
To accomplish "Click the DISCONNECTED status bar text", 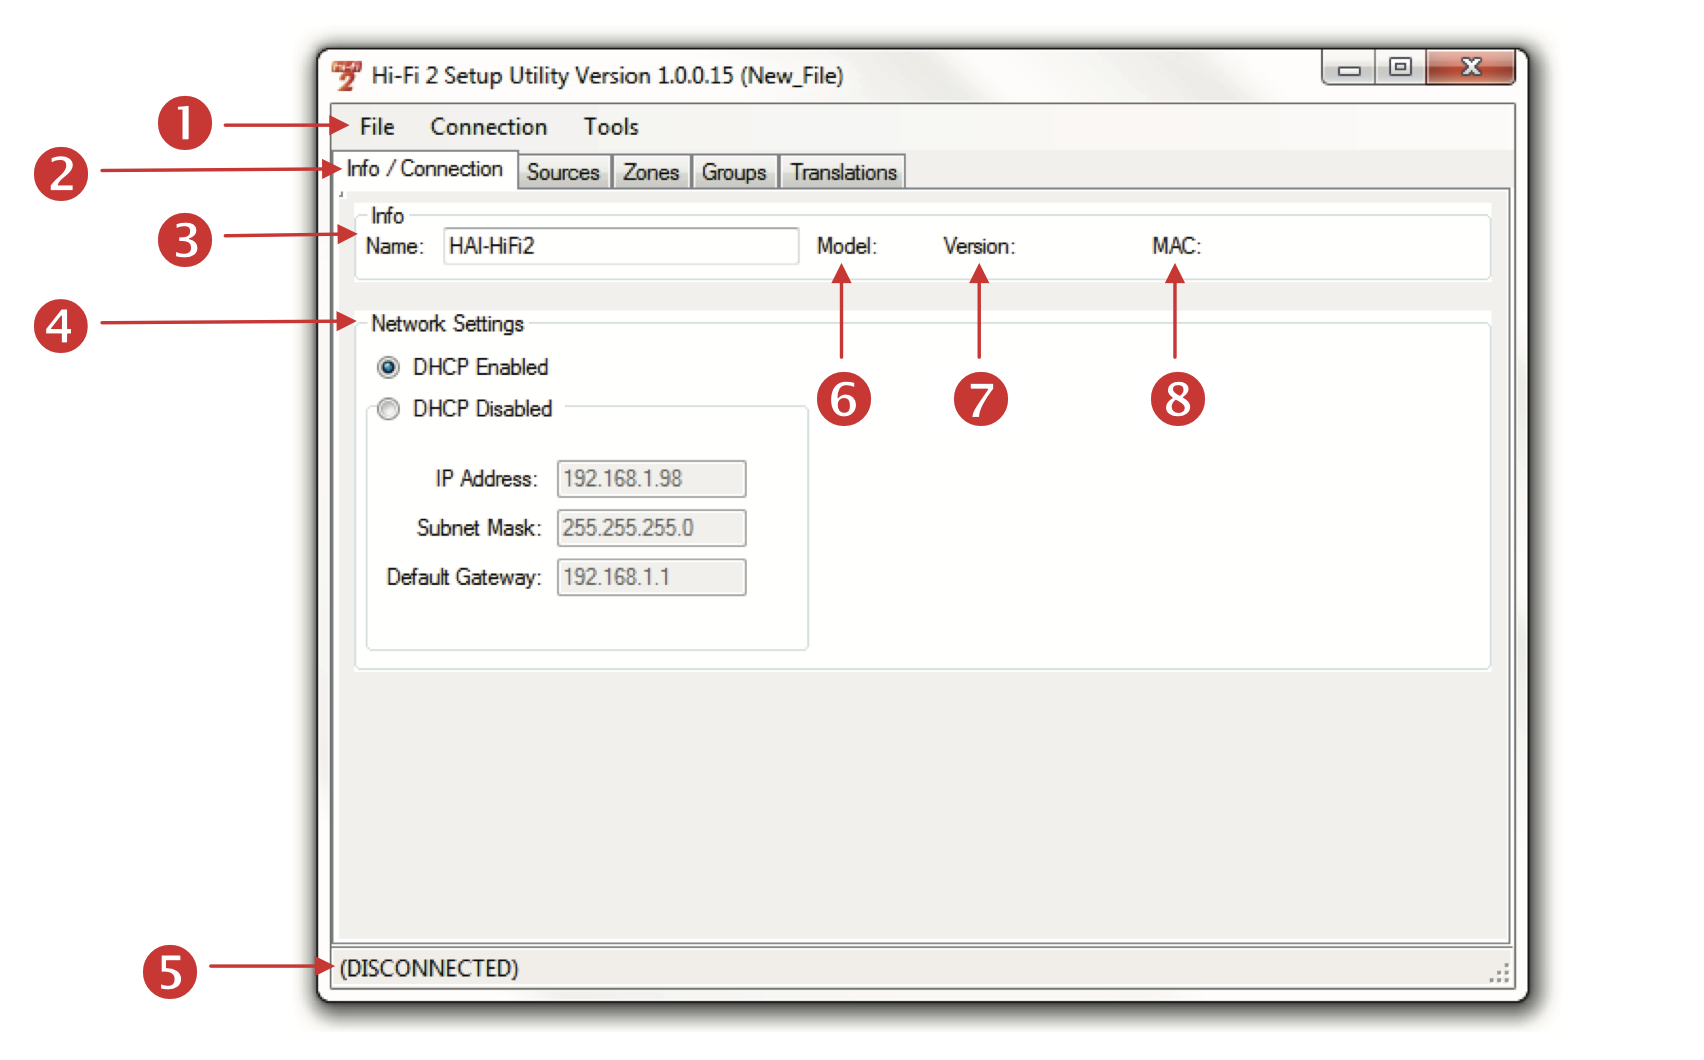I will coord(429,968).
